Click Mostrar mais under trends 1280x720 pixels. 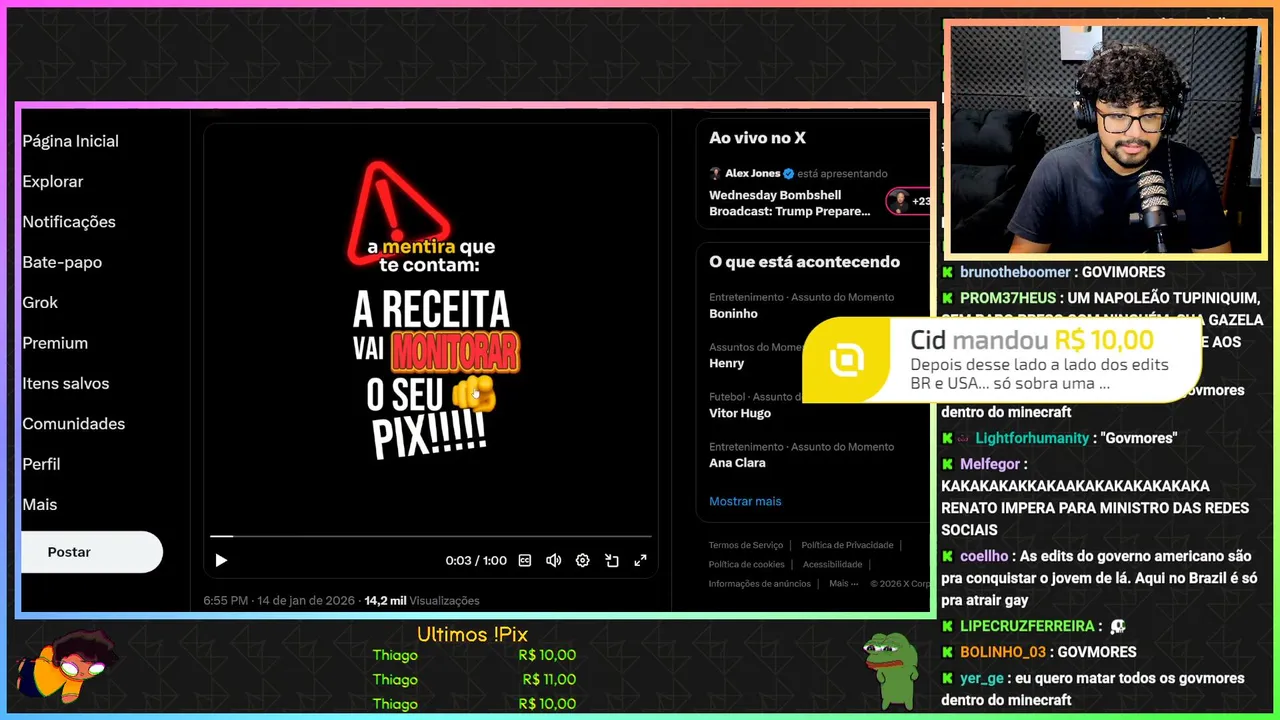point(745,501)
